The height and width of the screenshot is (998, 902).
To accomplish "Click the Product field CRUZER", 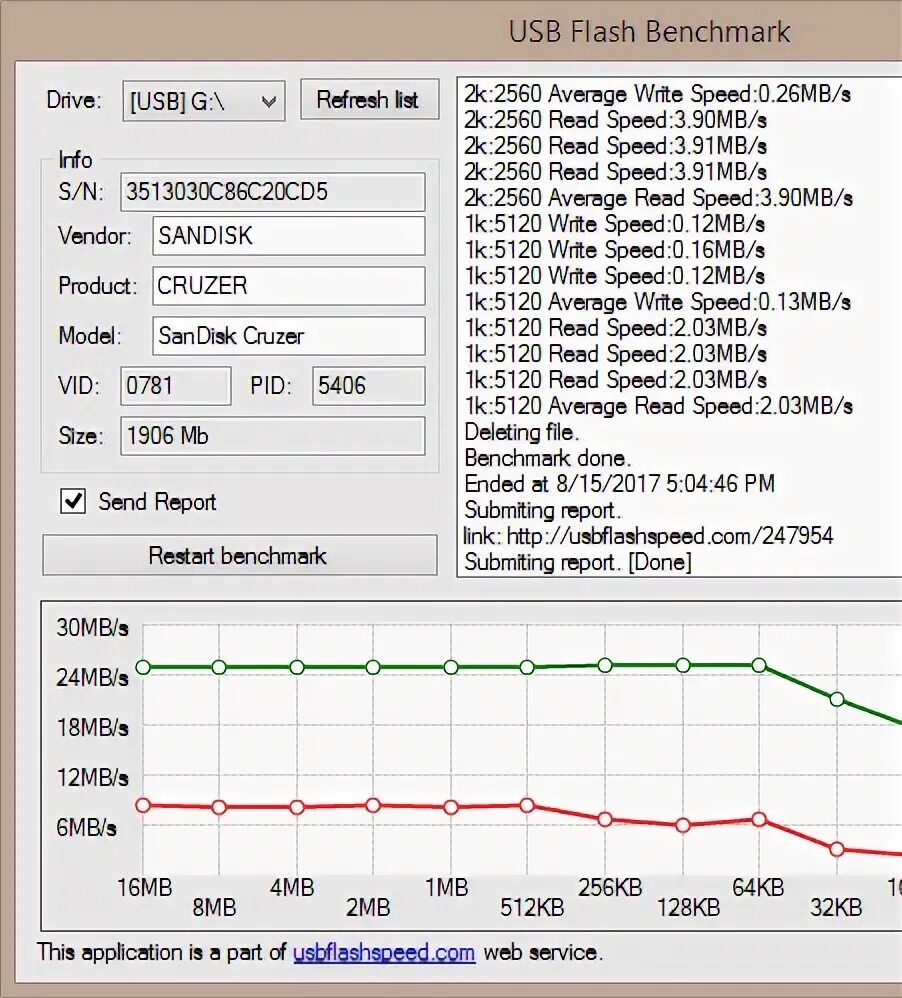I will [x=288, y=285].
